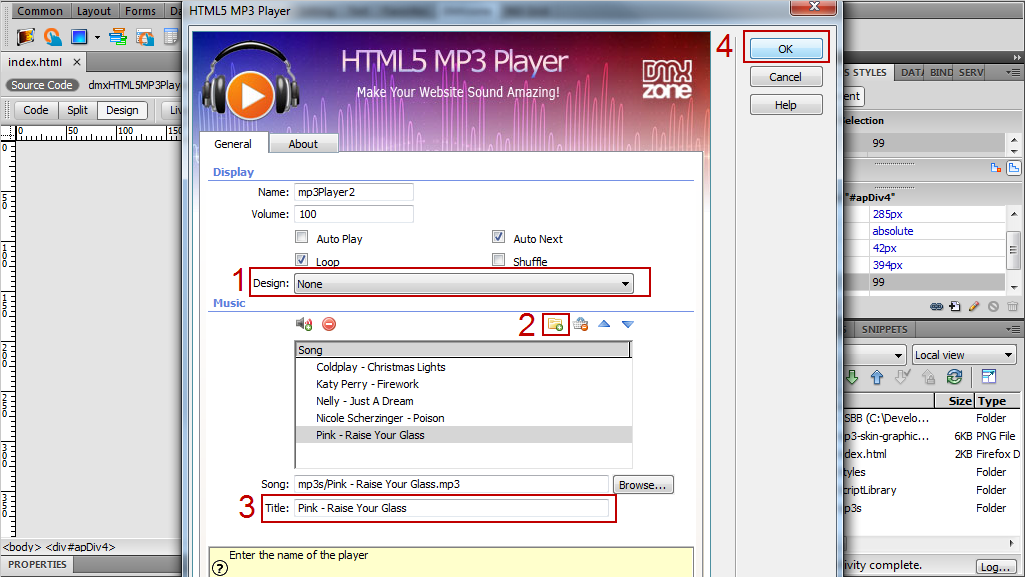Click the stacked colored panels icon in Insert bar
This screenshot has width=1025, height=577.
coord(118,37)
